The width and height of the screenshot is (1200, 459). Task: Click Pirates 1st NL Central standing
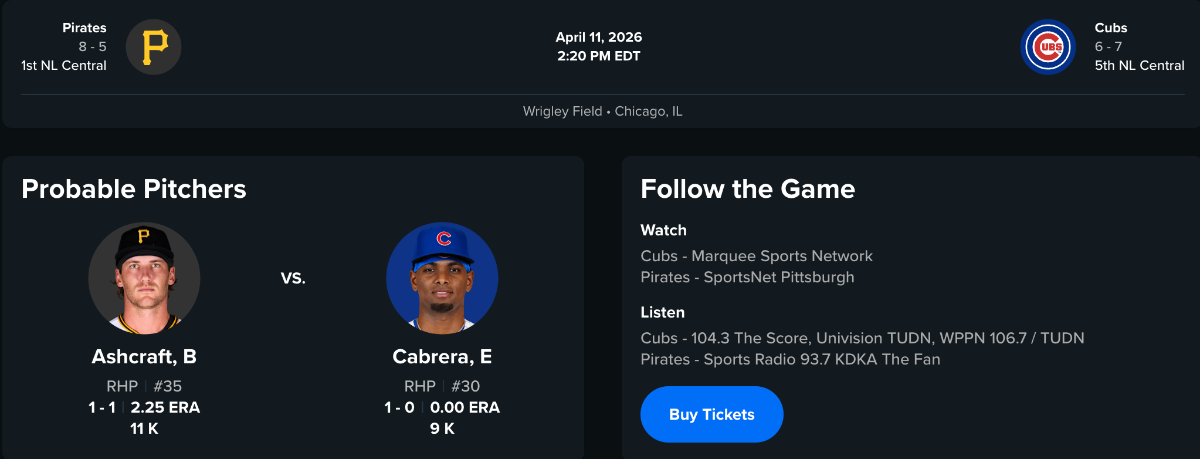(x=63, y=66)
